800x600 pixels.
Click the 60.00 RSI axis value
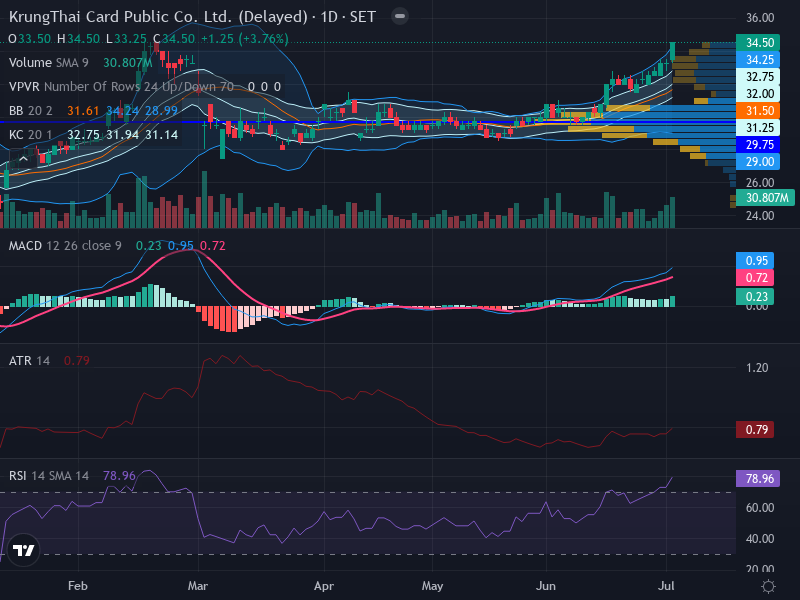(x=760, y=508)
